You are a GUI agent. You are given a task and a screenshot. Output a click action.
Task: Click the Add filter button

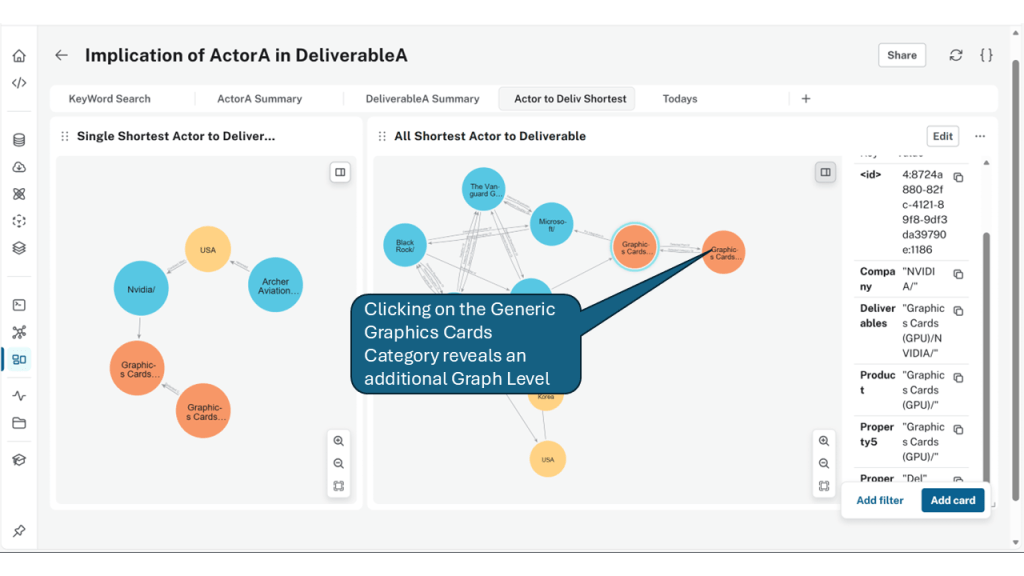tap(880, 500)
